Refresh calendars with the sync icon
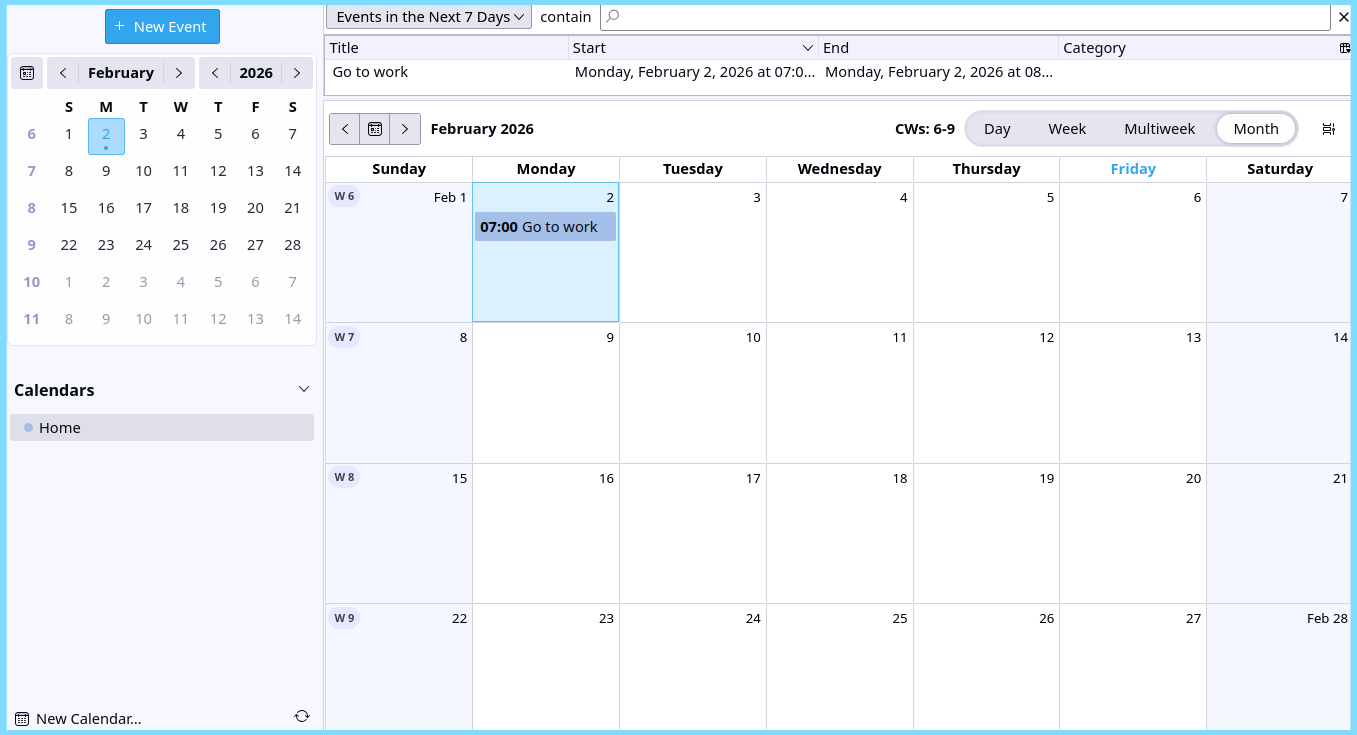 click(x=301, y=716)
